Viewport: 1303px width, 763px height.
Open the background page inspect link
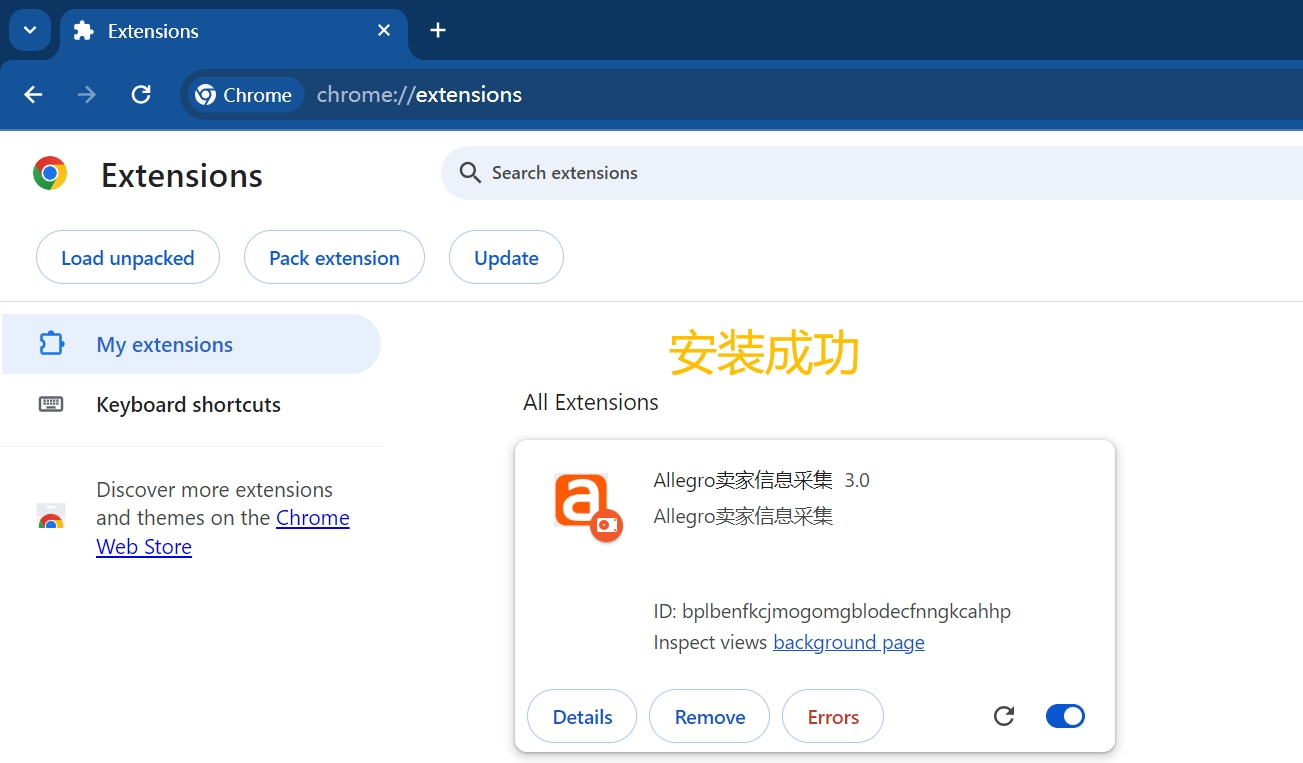click(x=849, y=642)
